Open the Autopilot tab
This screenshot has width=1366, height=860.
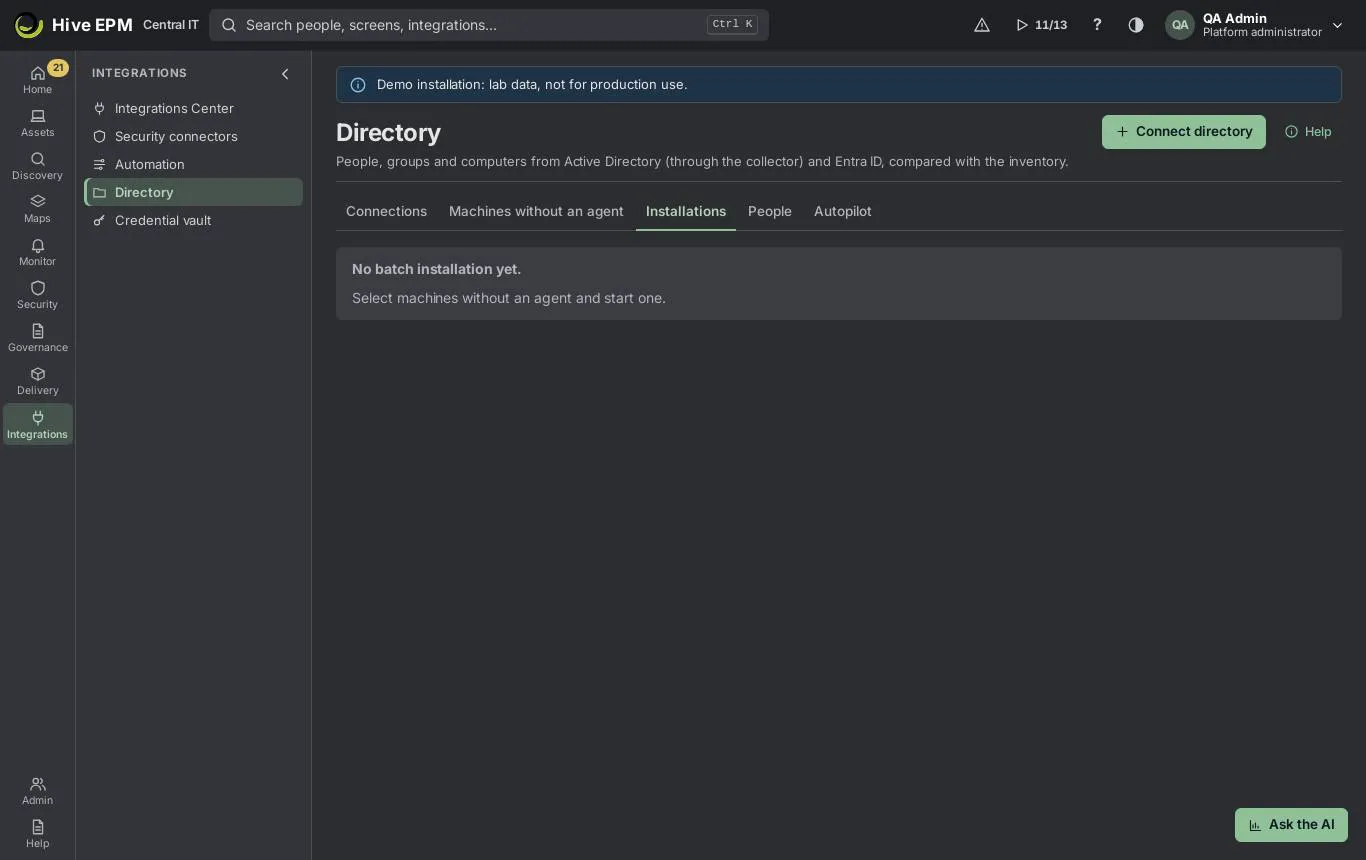[x=843, y=211]
